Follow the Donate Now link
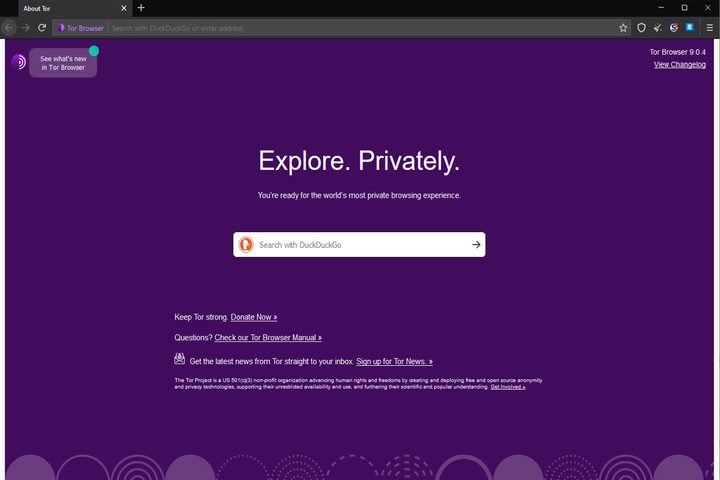Image resolution: width=720 pixels, height=480 pixels. [x=254, y=317]
